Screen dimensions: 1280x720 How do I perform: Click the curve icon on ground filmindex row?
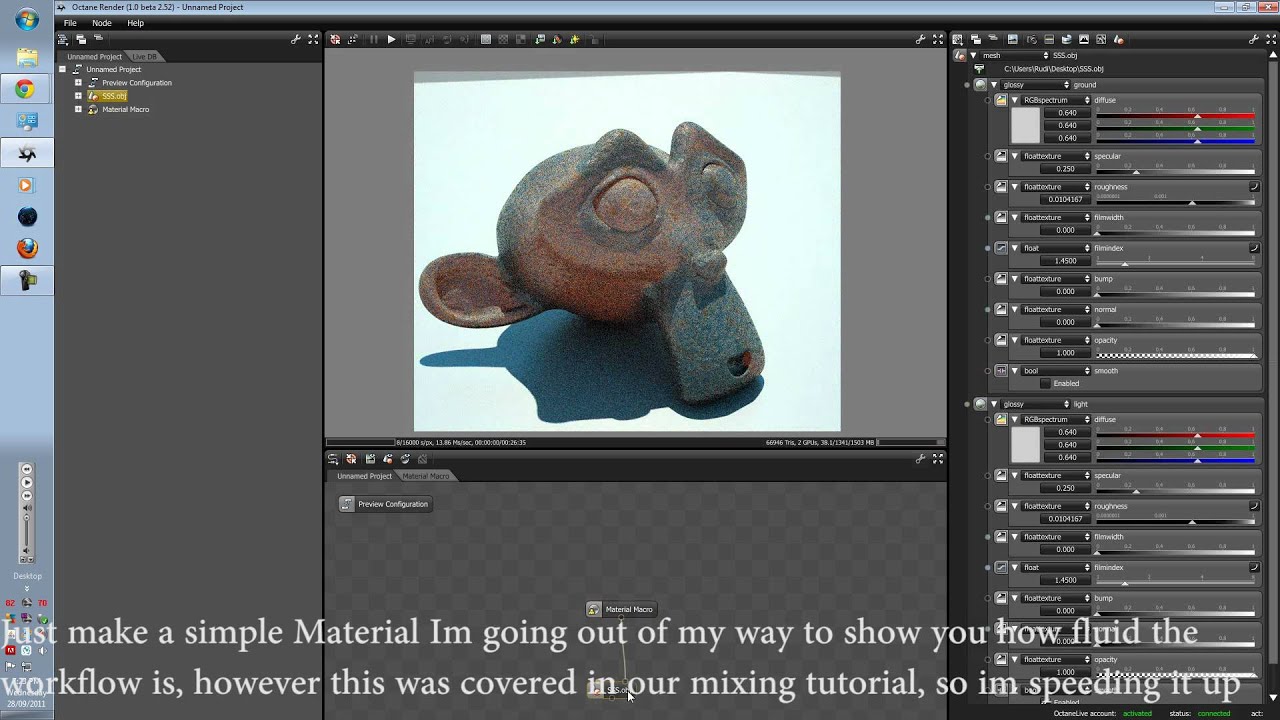coord(1254,248)
